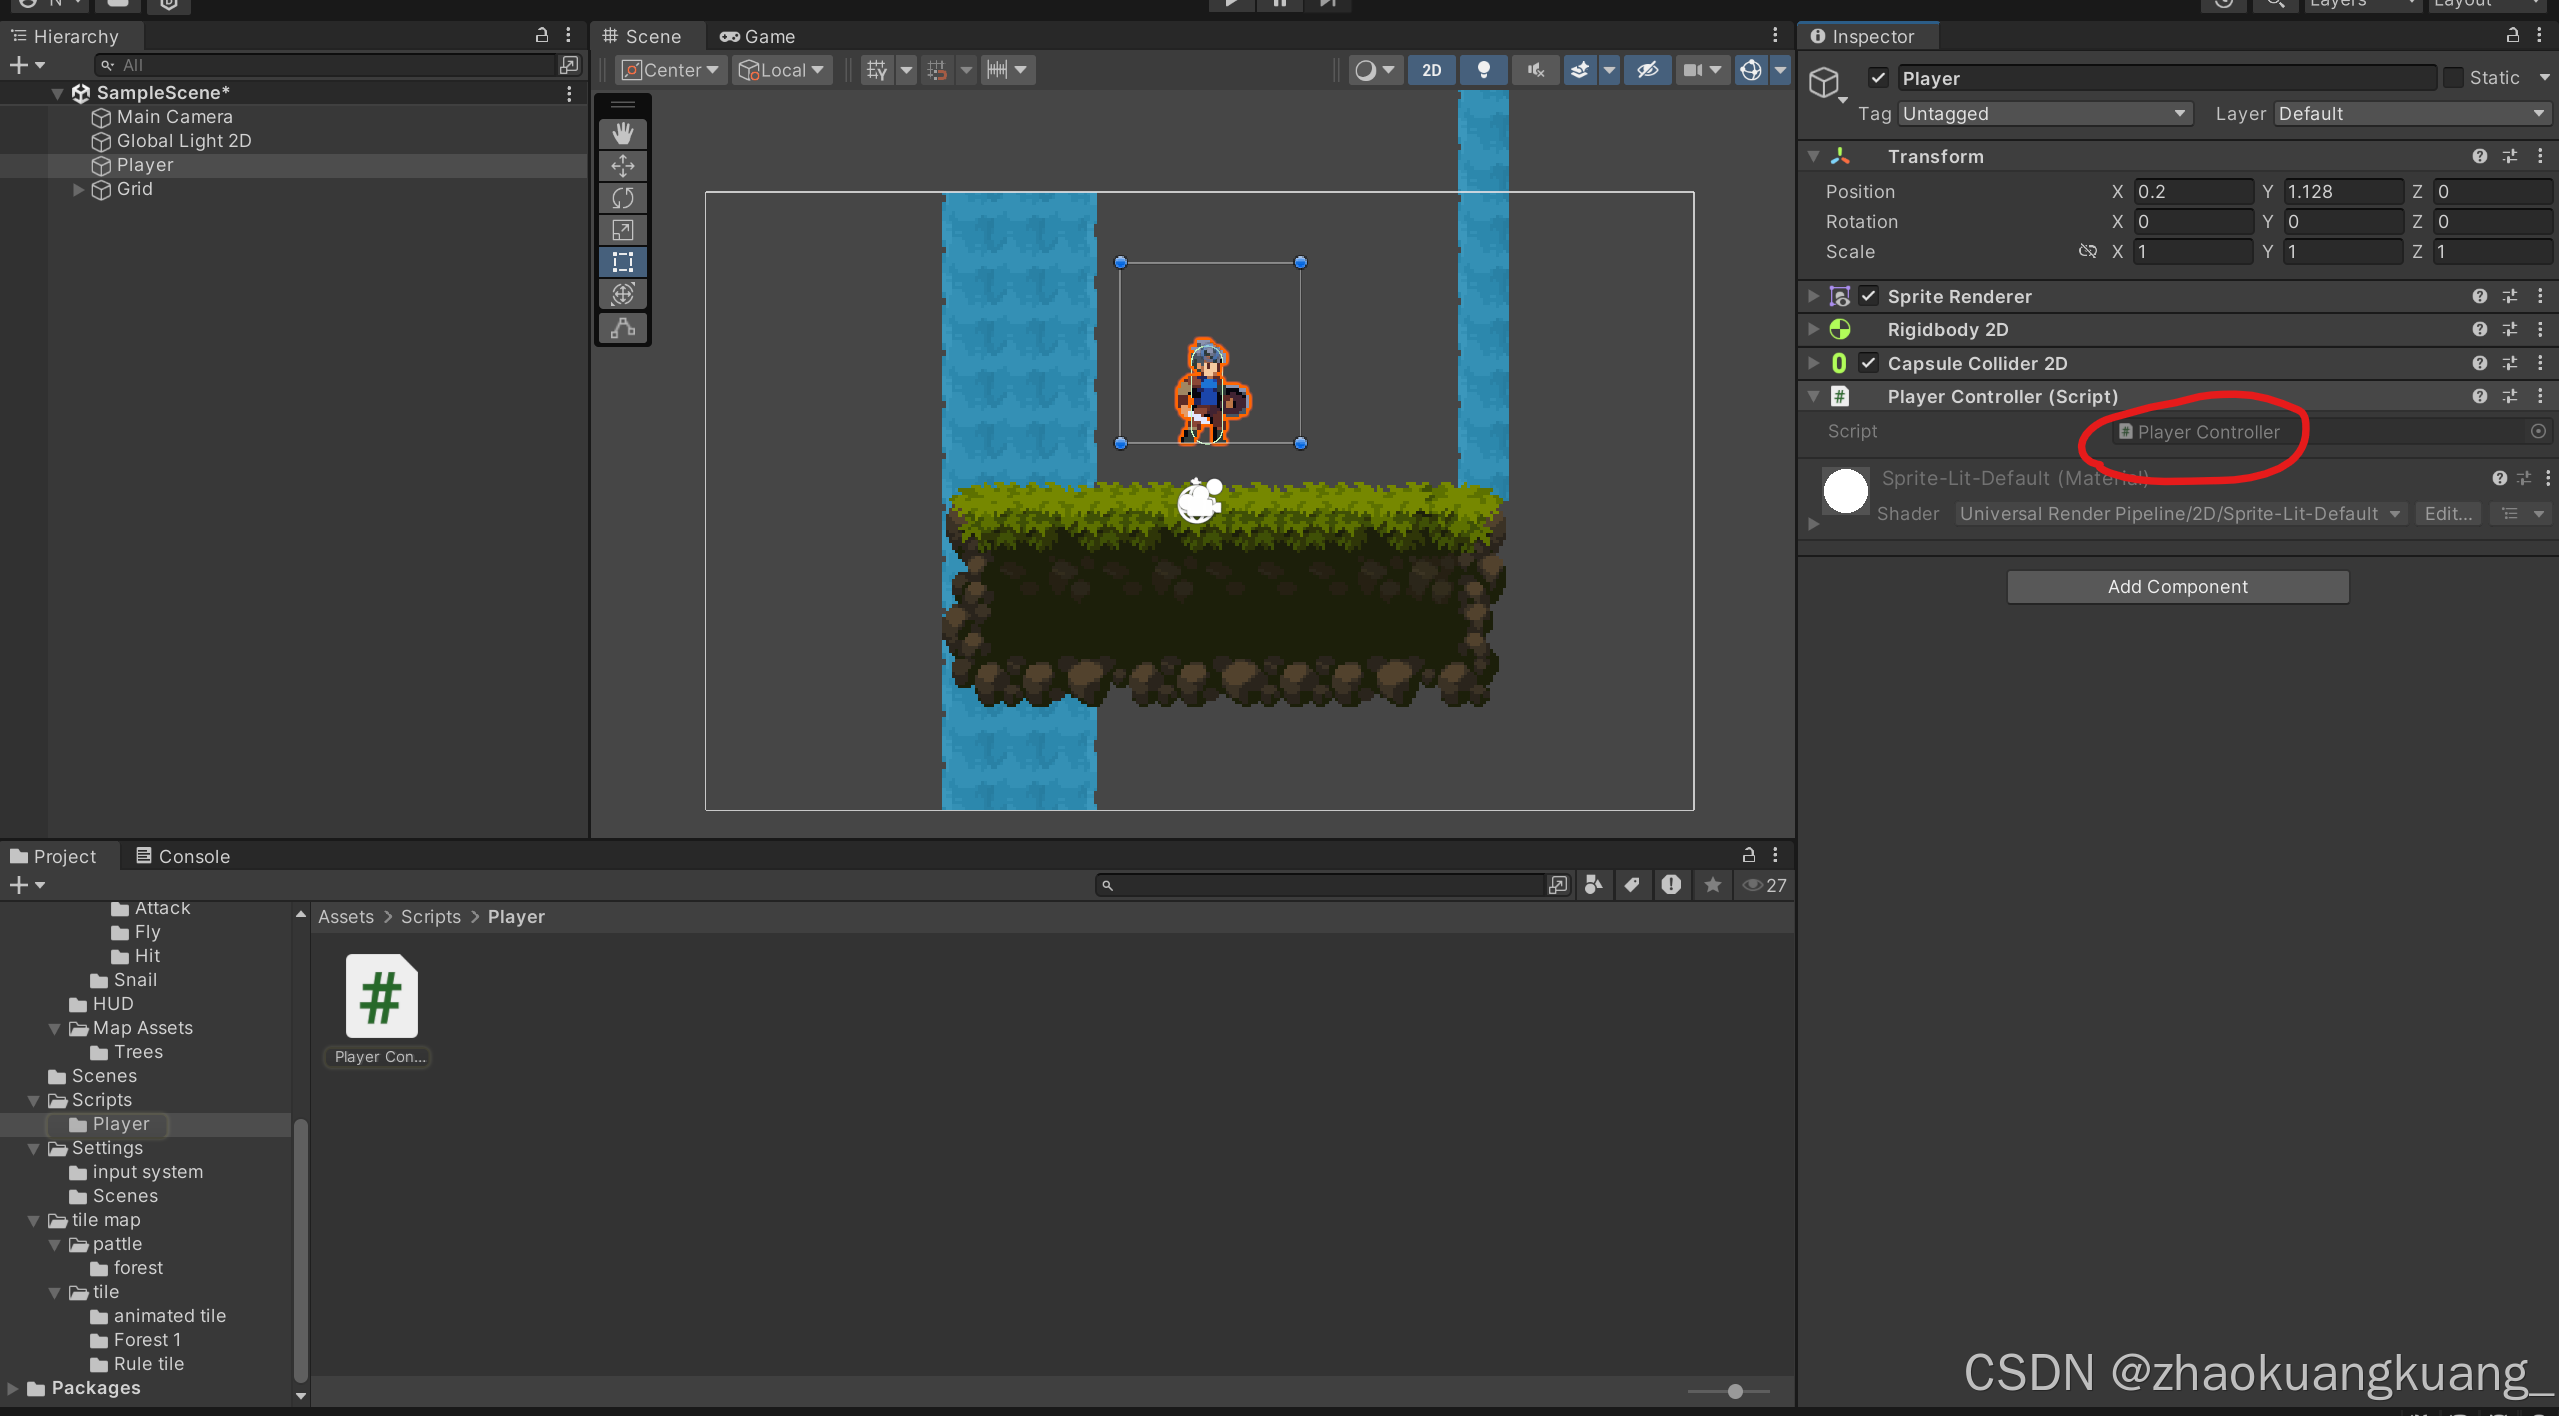This screenshot has height=1416, width=2559.
Task: Expand the Rigidbody 2D component
Action: click(x=1813, y=329)
